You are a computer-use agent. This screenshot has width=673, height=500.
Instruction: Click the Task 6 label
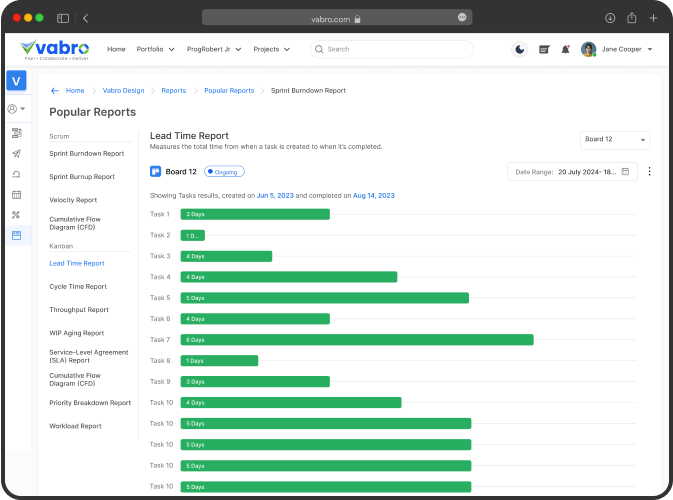point(160,319)
